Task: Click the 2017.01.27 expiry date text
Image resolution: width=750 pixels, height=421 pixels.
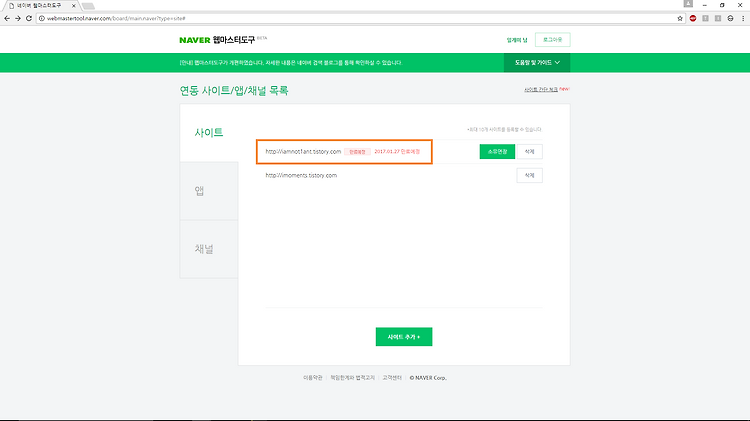Action: click(x=397, y=152)
